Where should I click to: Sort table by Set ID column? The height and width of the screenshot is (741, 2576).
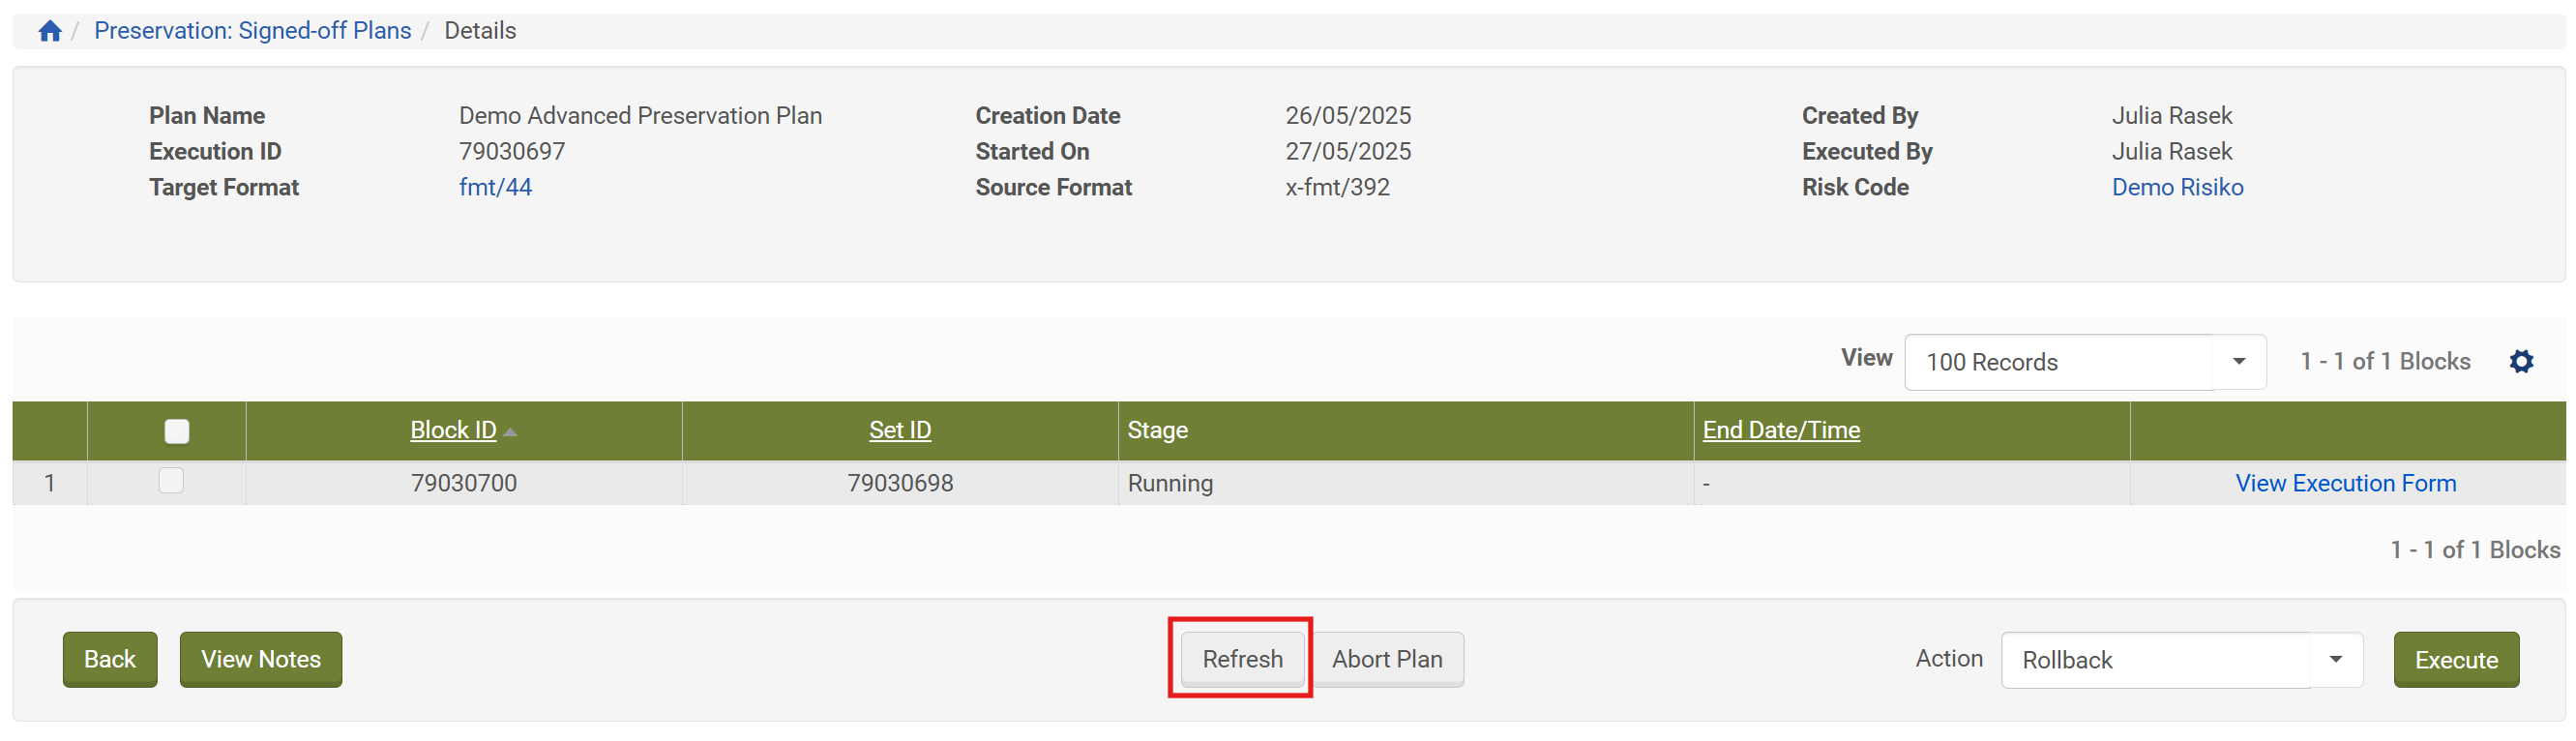click(899, 430)
